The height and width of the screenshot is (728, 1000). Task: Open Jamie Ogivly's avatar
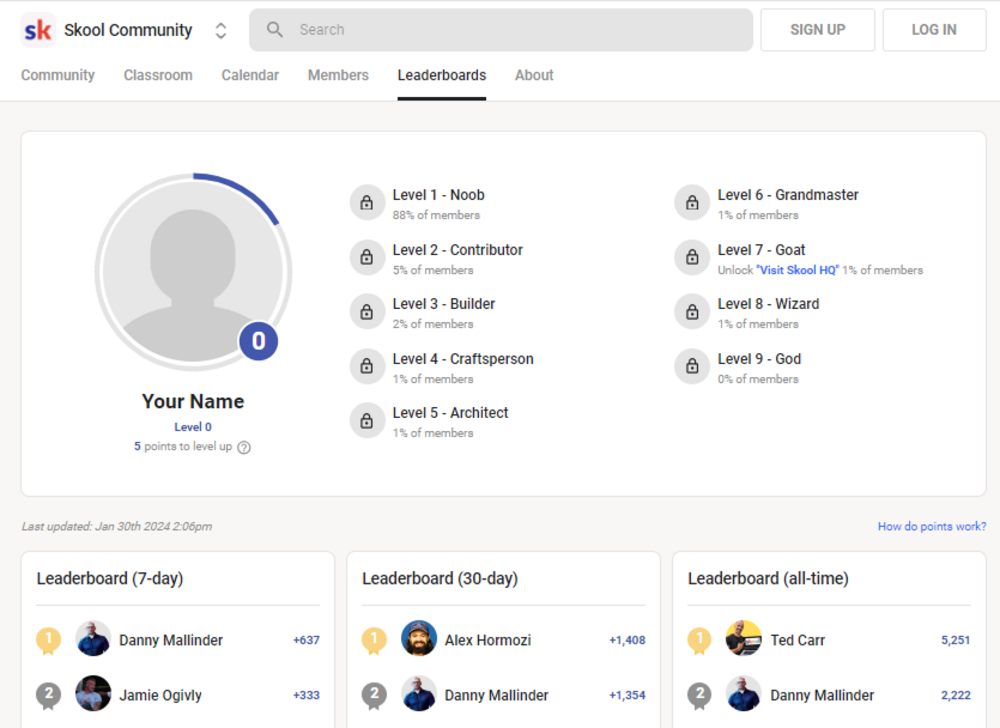click(x=93, y=694)
